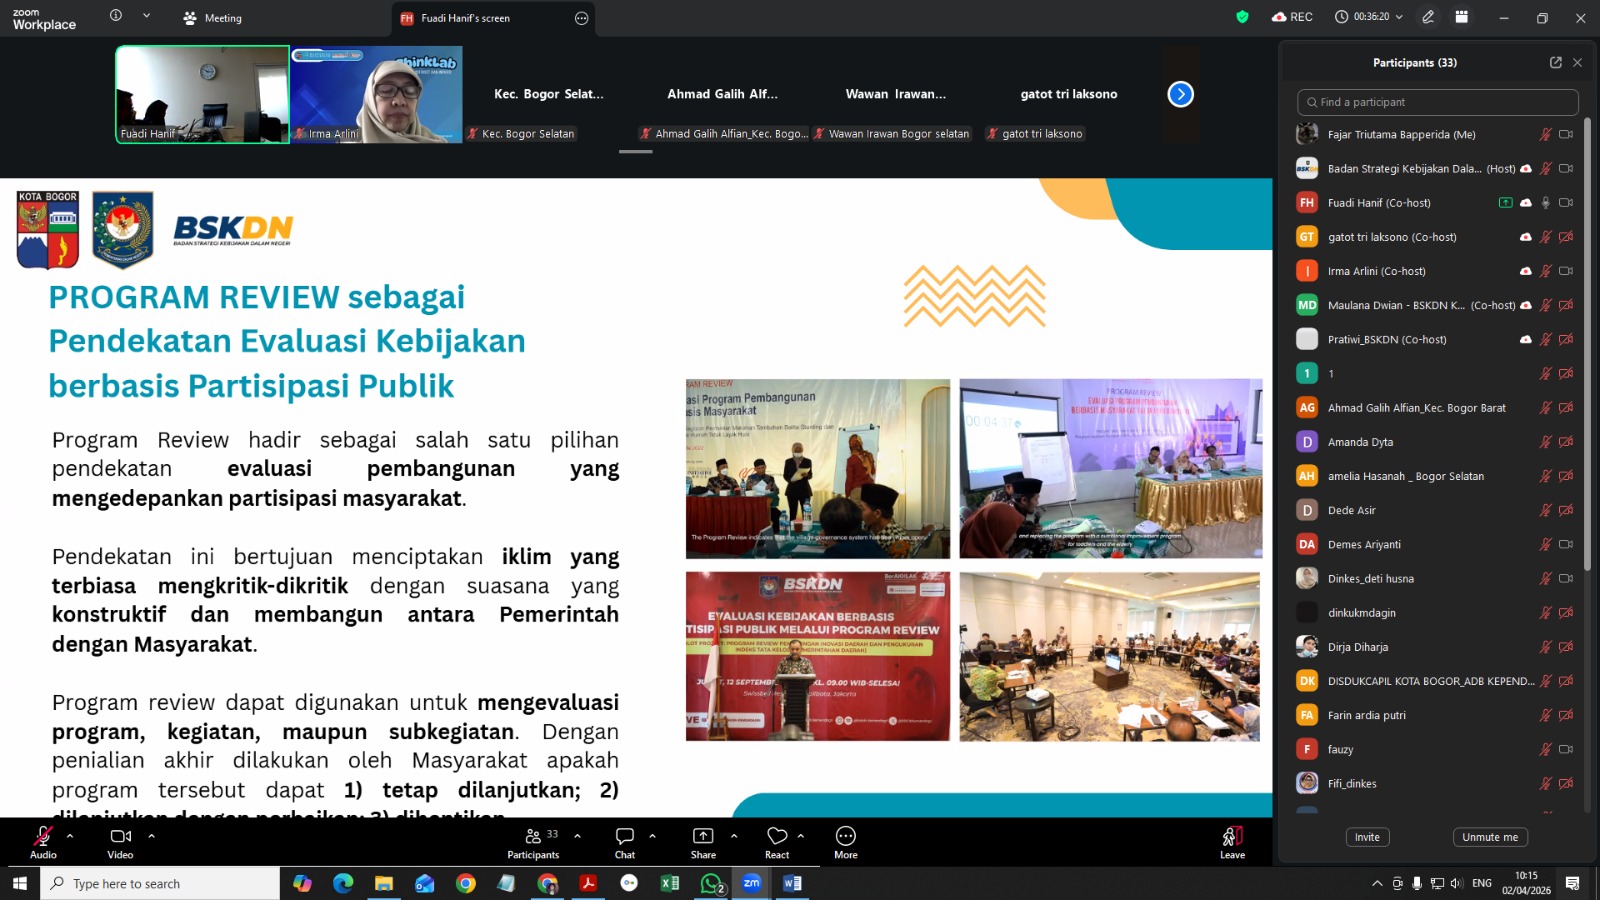Click the Invite button

pyautogui.click(x=1367, y=837)
